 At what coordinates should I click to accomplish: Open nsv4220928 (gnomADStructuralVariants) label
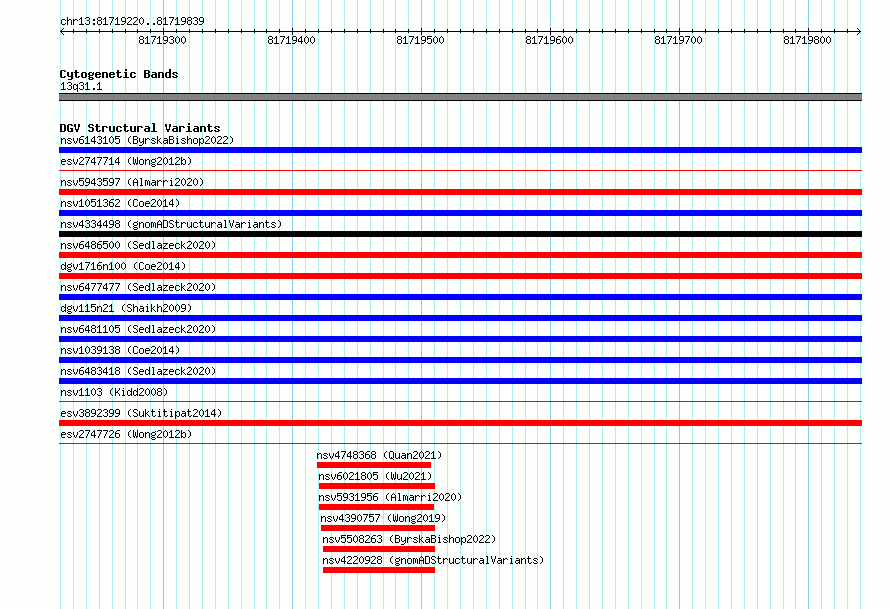click(433, 560)
